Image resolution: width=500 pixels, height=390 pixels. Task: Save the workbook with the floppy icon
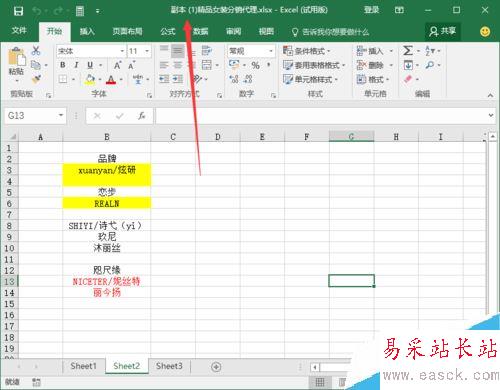(x=18, y=11)
